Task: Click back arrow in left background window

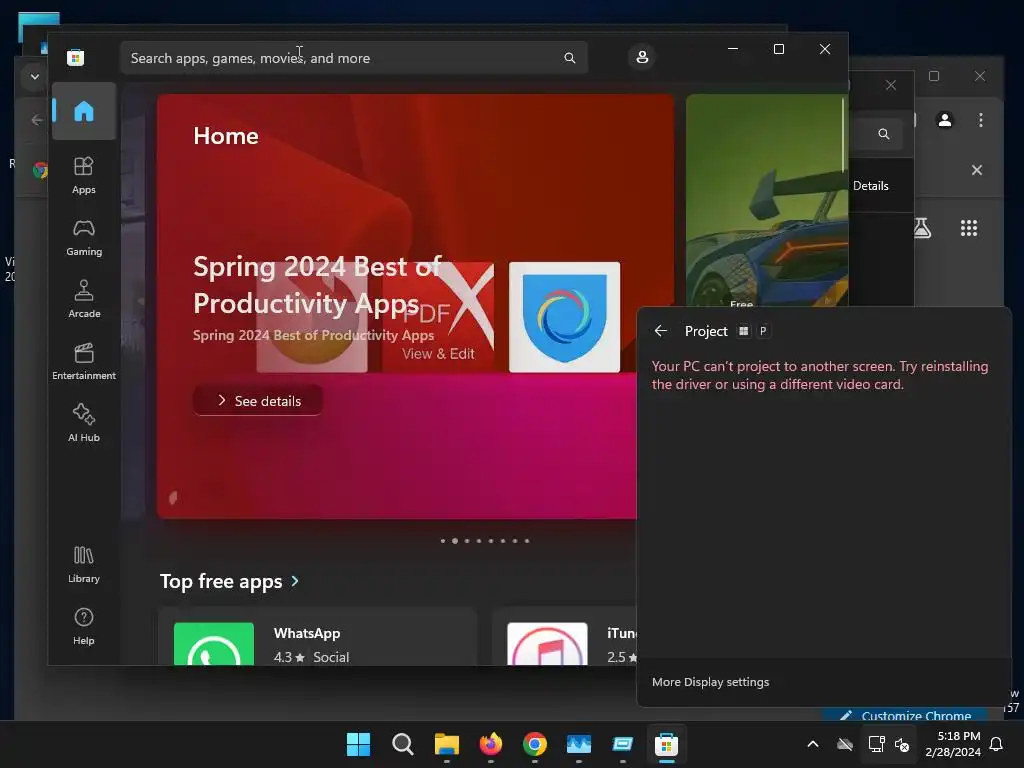Action: (37, 120)
